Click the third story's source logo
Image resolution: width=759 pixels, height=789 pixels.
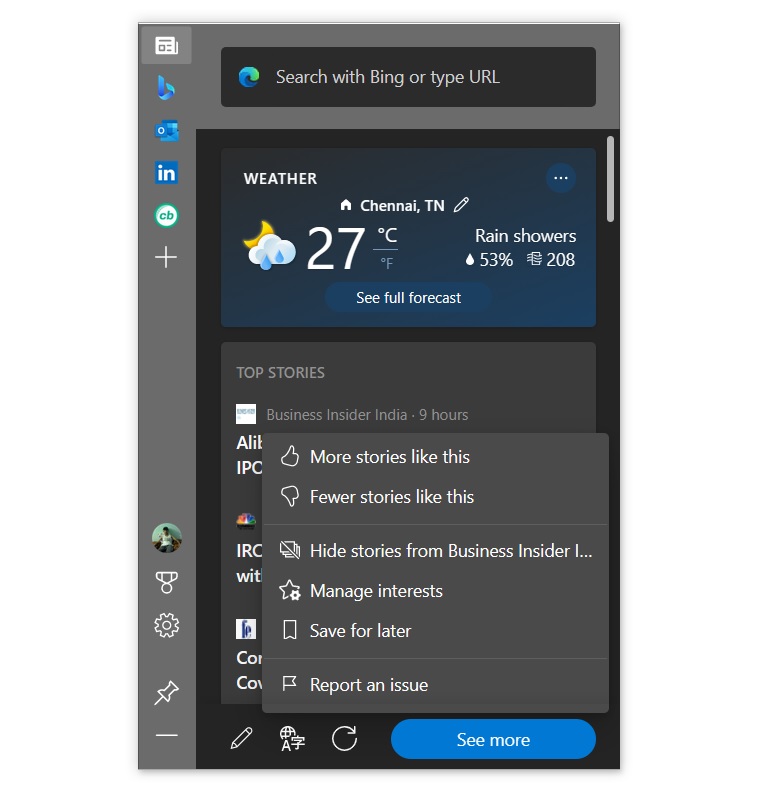coord(246,629)
